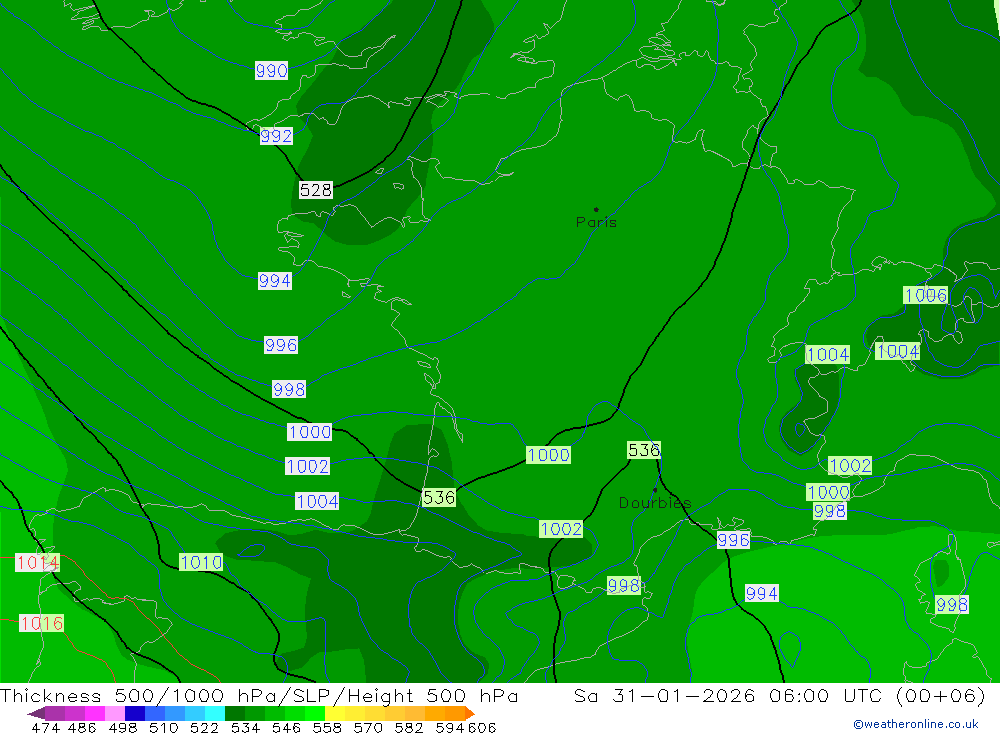This screenshot has width=1000, height=733.
Task: Click the 992 isobar label
Action: tap(276, 136)
